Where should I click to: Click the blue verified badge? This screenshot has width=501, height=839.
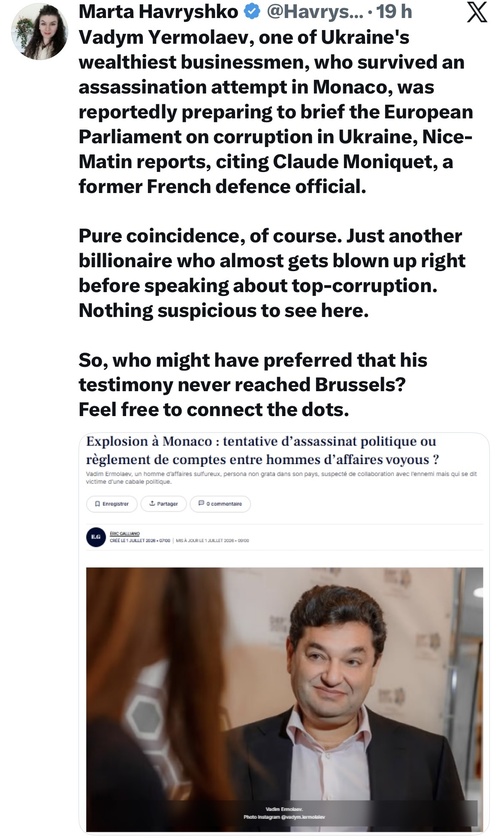tap(252, 11)
